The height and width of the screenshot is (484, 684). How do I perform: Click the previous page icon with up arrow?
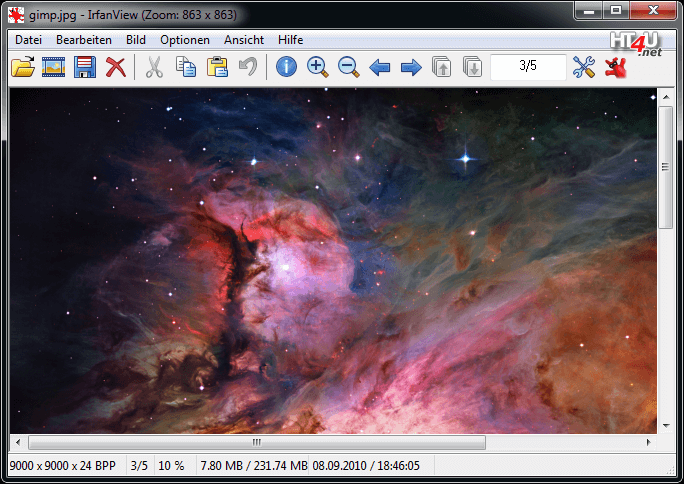[441, 67]
